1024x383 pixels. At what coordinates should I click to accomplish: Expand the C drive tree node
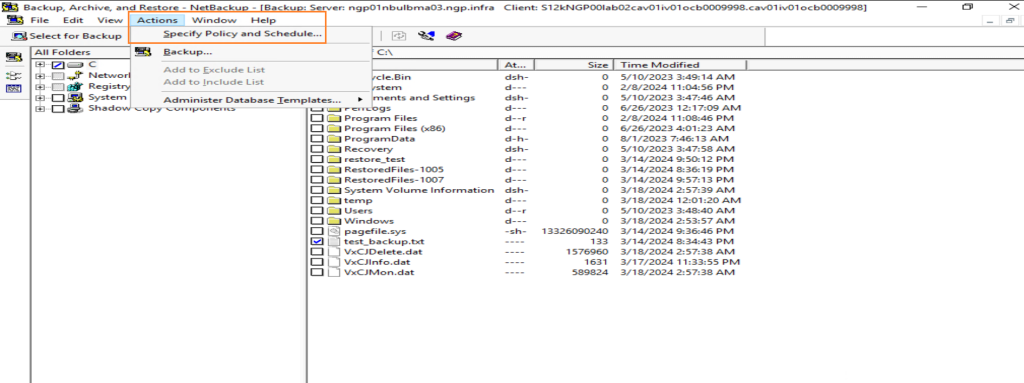40,65
